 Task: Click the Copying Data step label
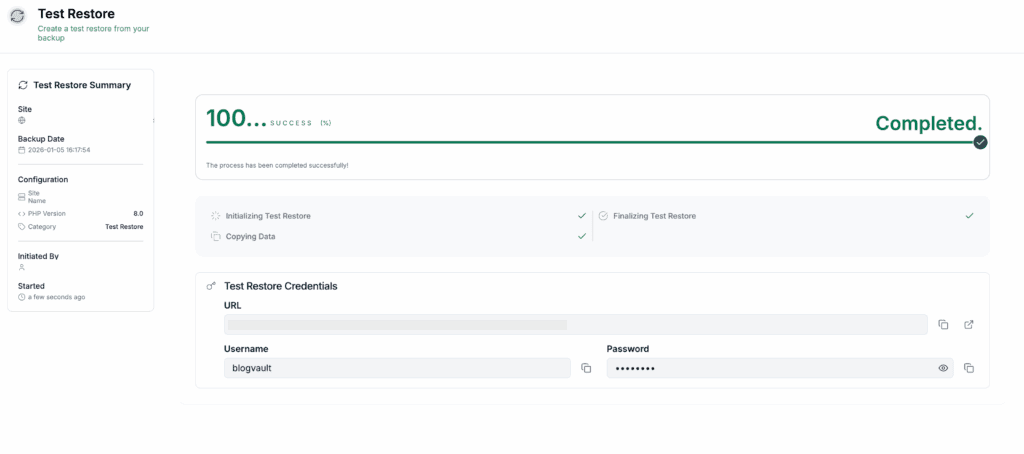coord(251,236)
